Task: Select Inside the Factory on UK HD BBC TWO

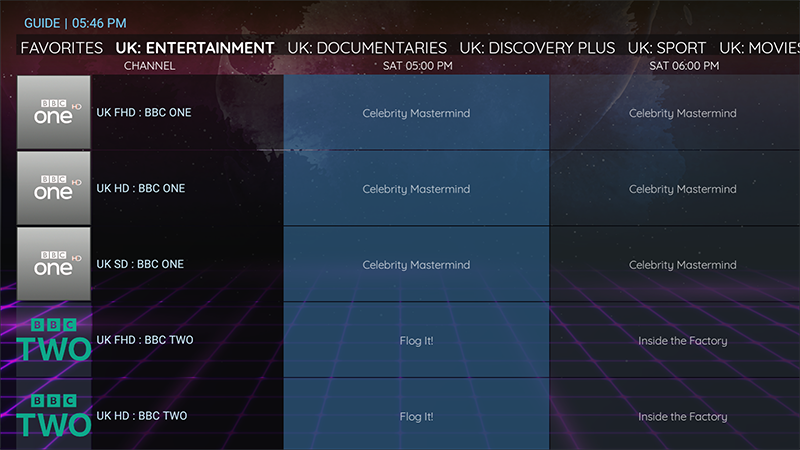Action: pos(682,416)
